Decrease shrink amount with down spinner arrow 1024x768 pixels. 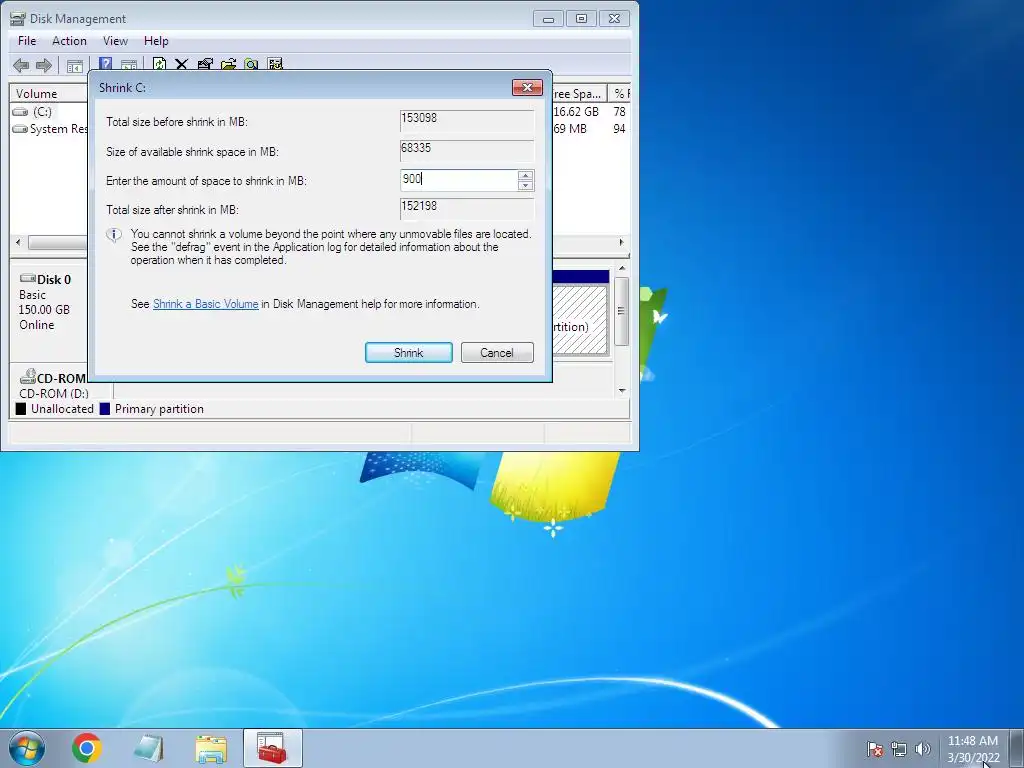click(x=525, y=185)
